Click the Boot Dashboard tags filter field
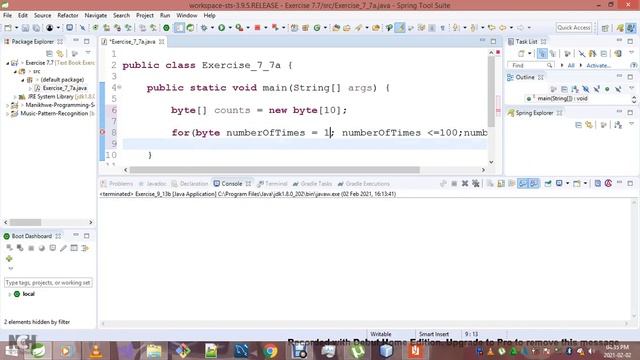Image resolution: width=640 pixels, height=360 pixels. click(48, 282)
